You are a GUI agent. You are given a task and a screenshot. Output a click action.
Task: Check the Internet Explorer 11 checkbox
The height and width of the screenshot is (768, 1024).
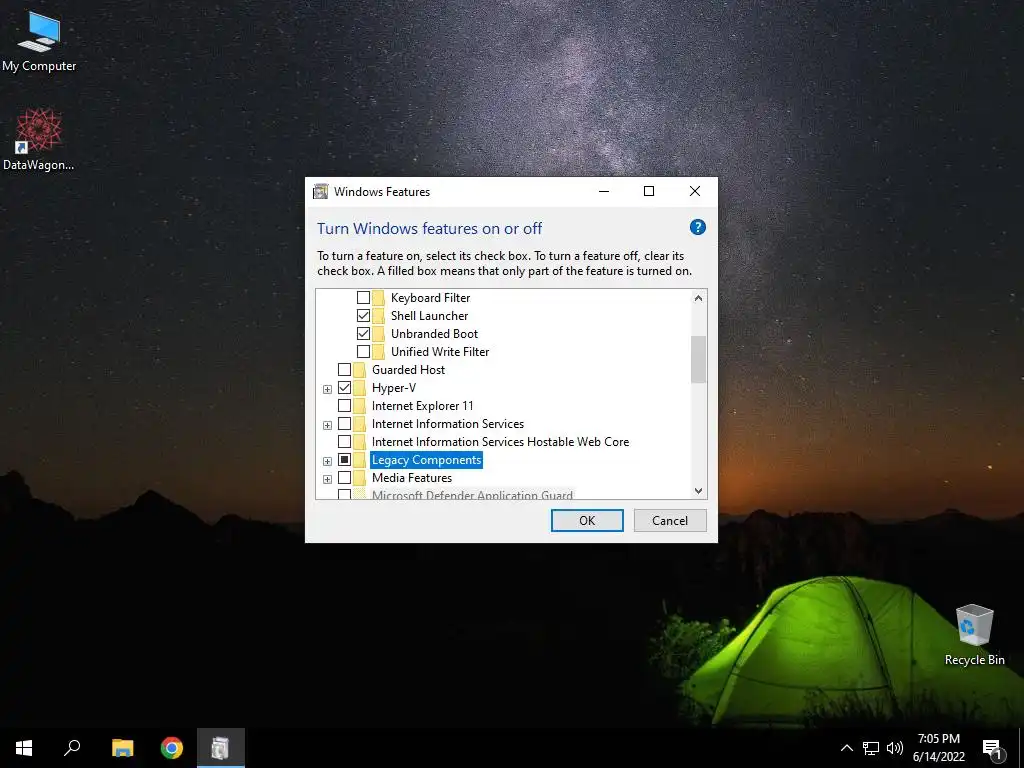[344, 406]
